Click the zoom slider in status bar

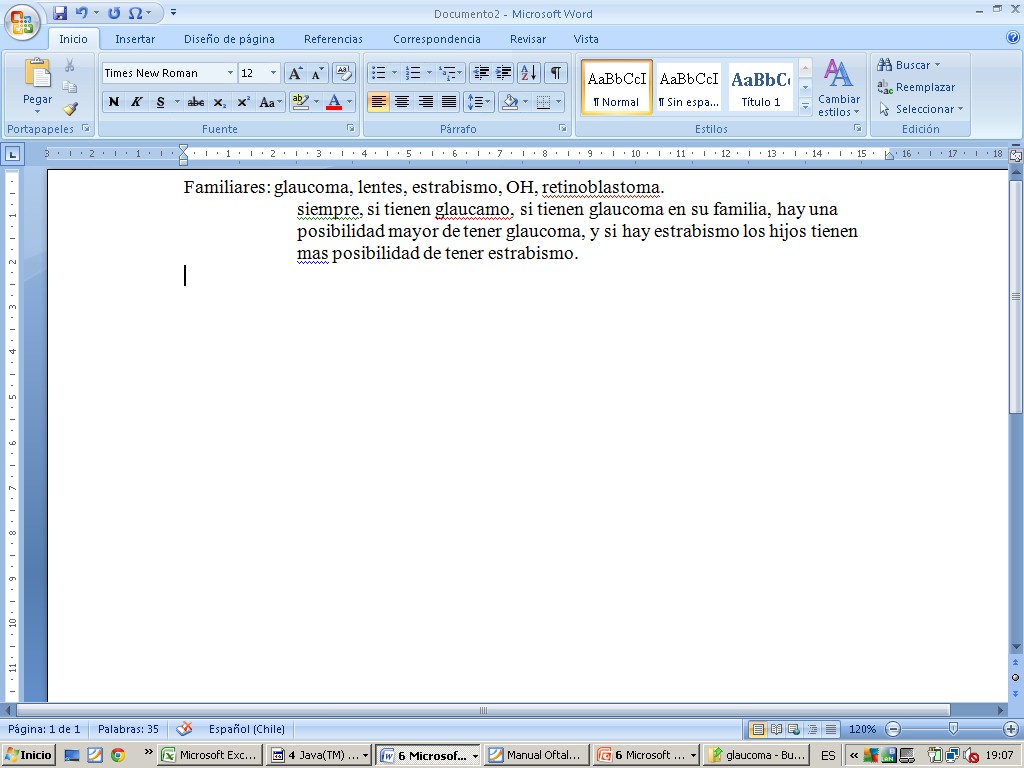click(x=953, y=729)
